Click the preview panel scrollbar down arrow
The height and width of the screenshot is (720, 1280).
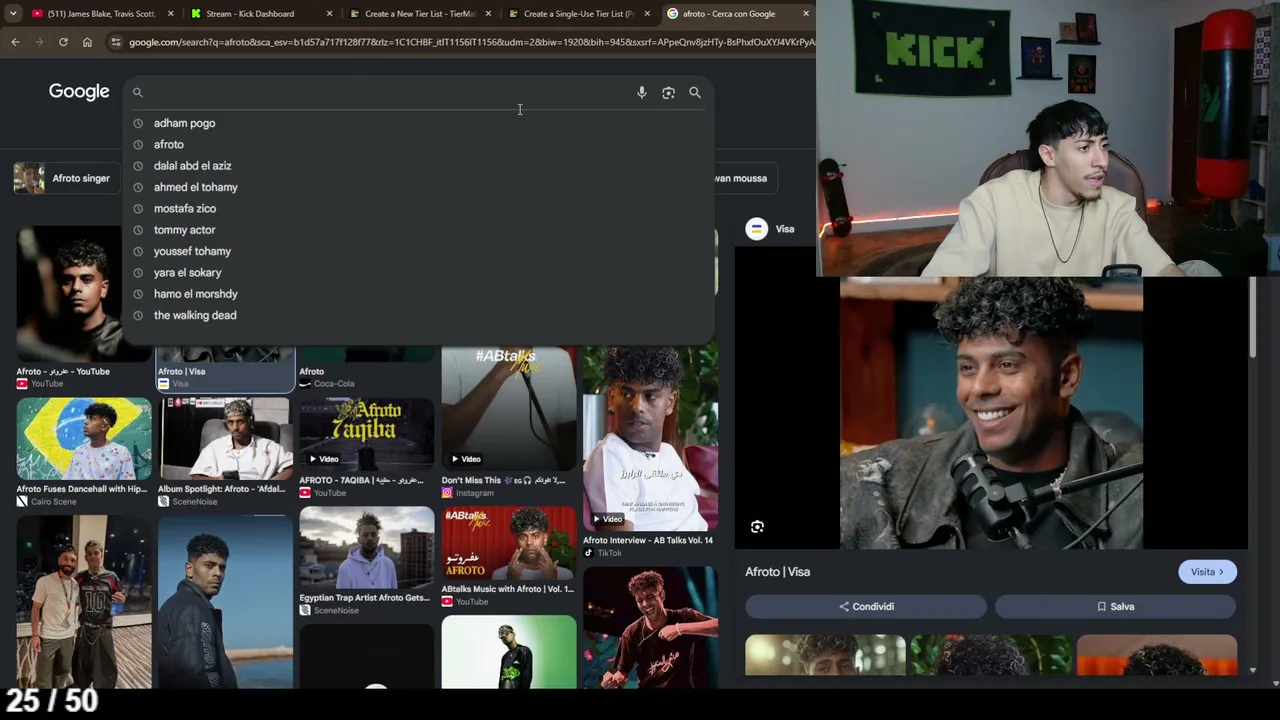(x=1252, y=671)
